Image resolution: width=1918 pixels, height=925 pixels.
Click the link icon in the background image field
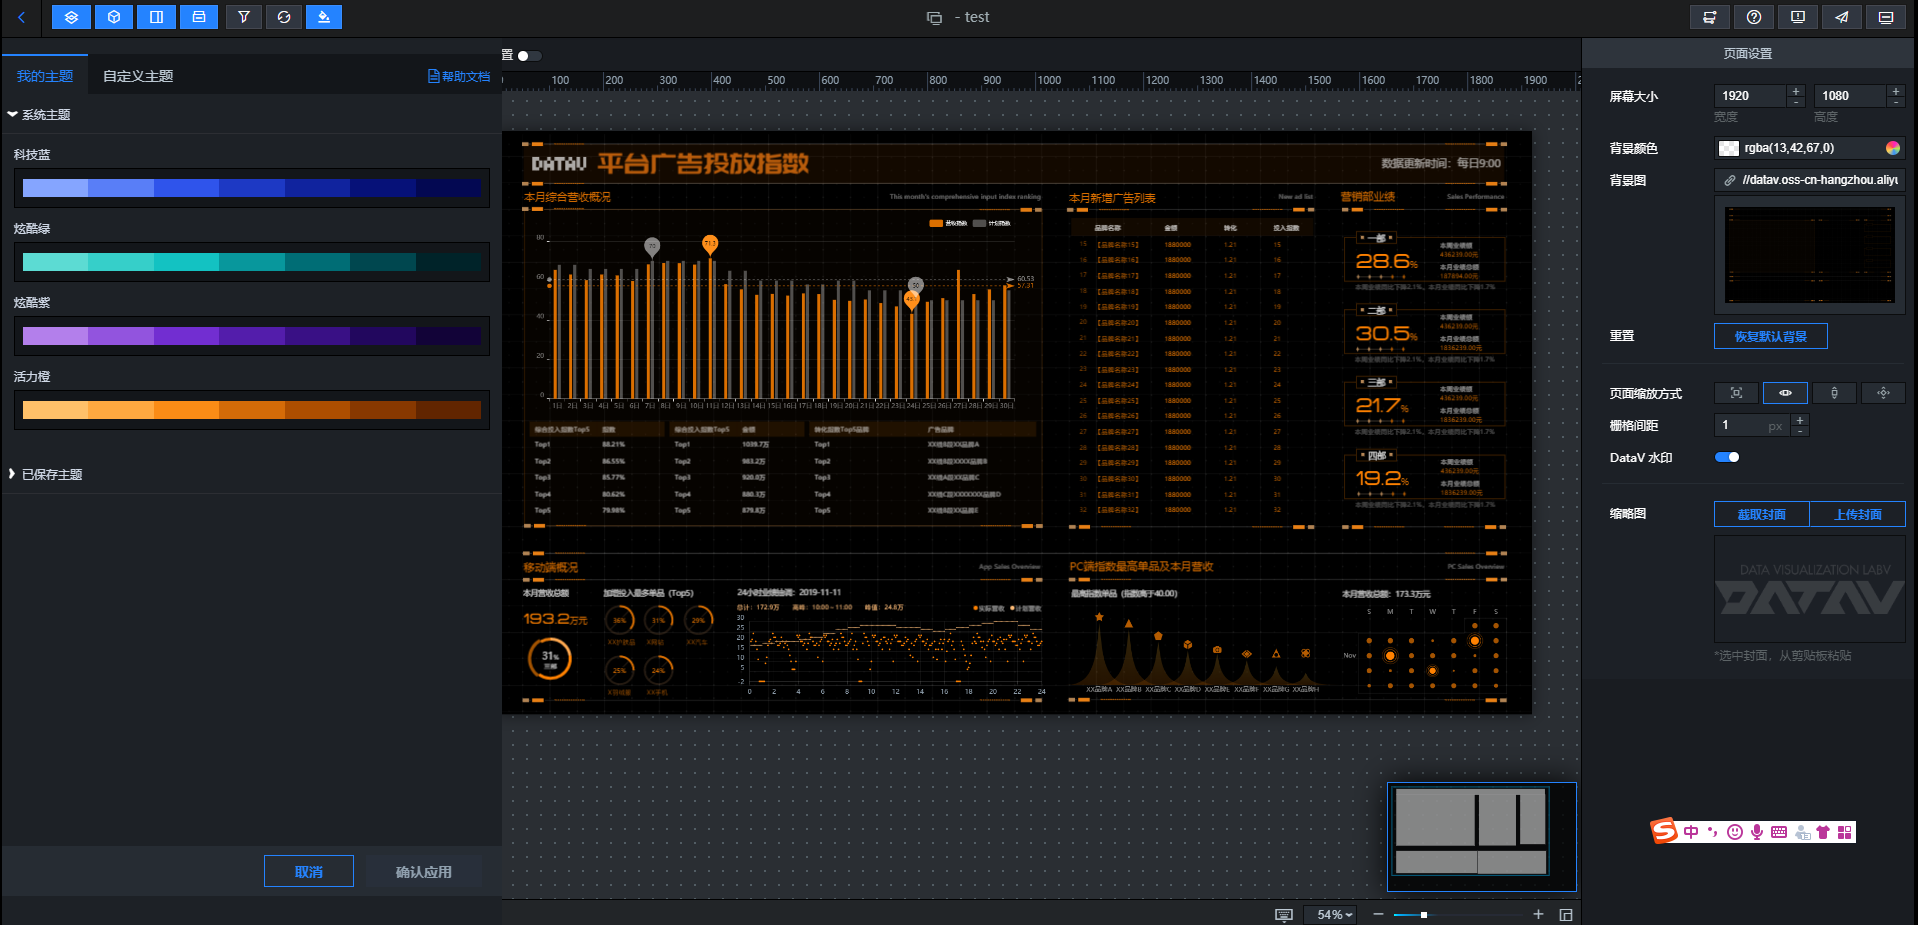click(1730, 180)
